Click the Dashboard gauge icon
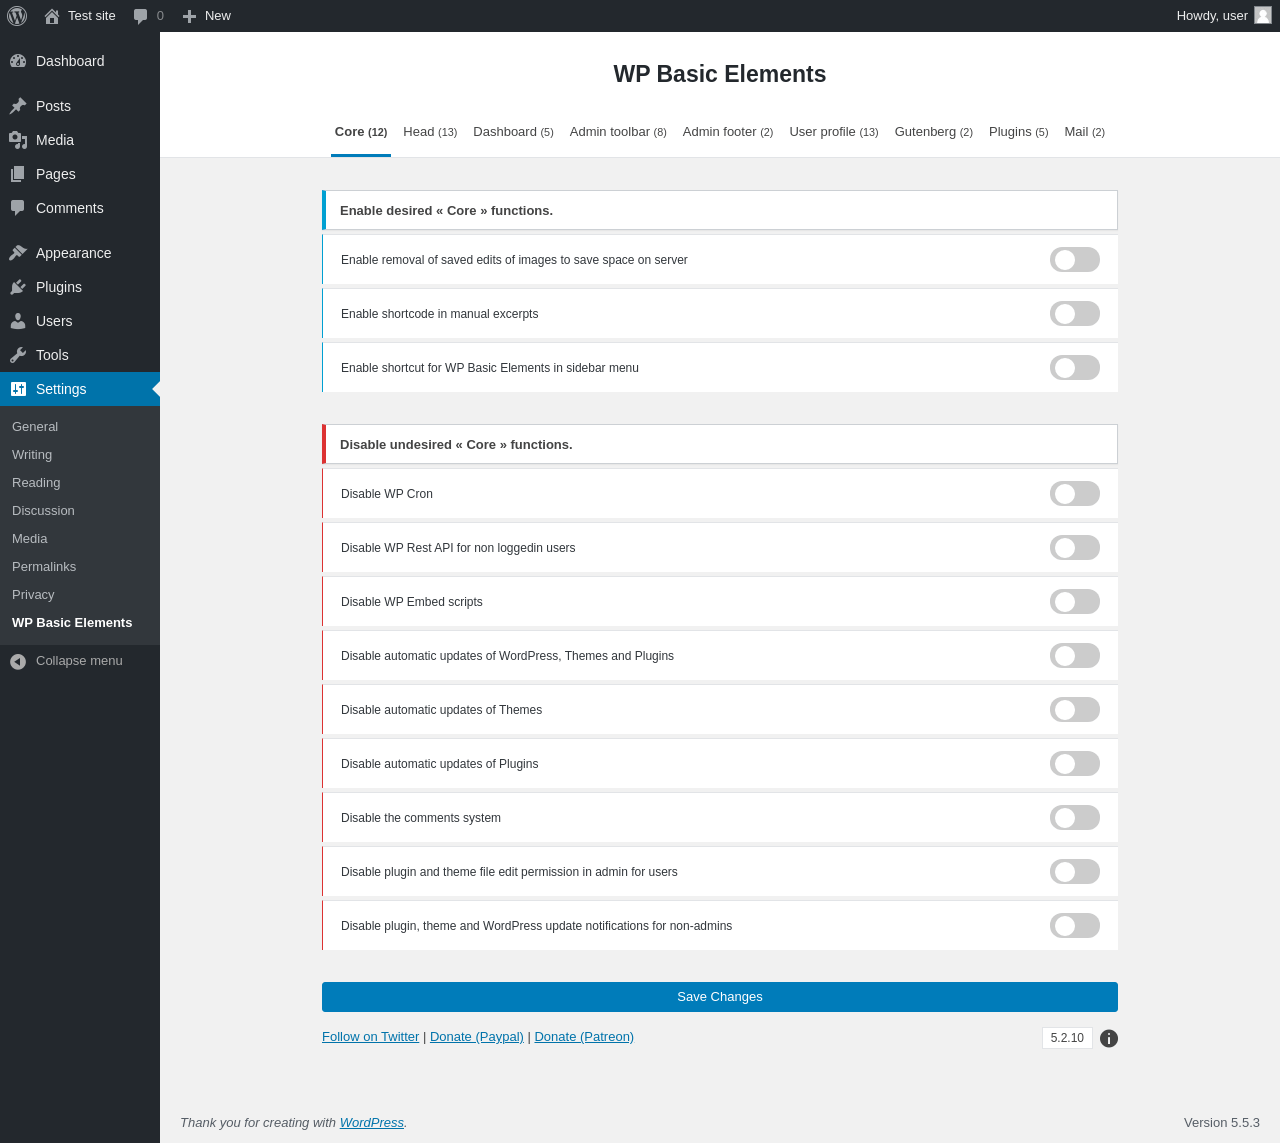The width and height of the screenshot is (1280, 1143). point(18,61)
